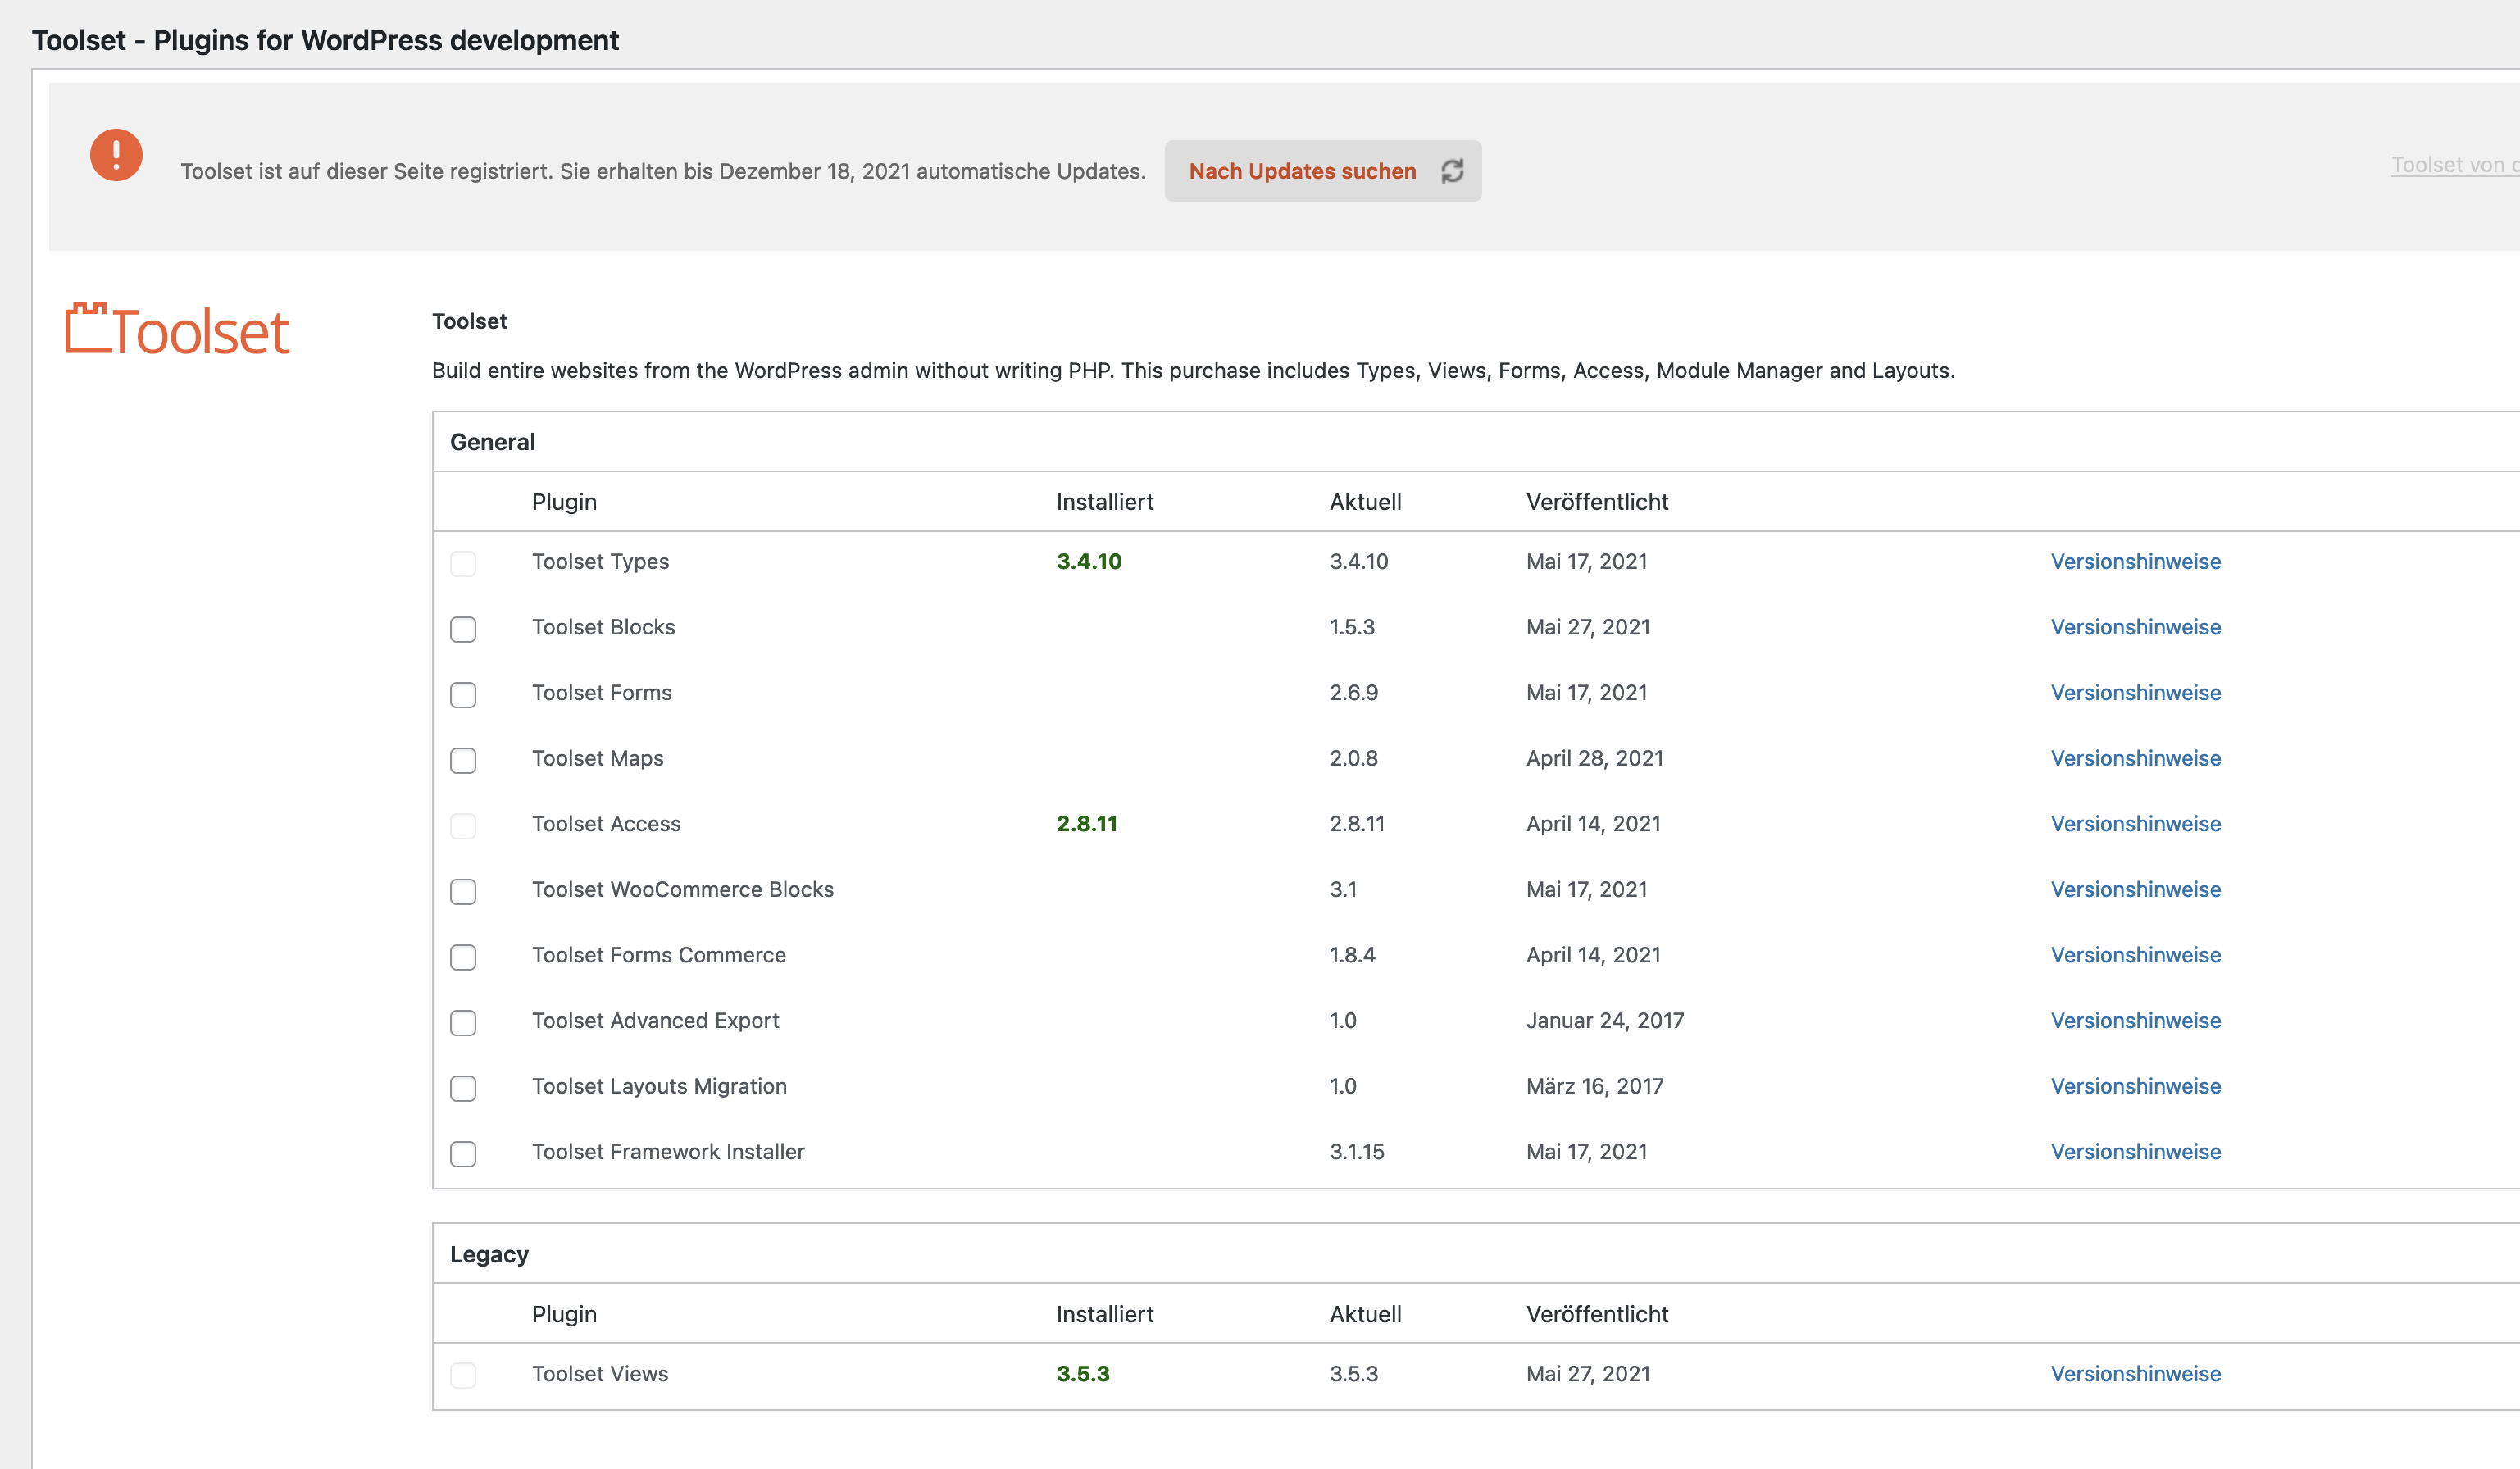The height and width of the screenshot is (1469, 2520).
Task: View Versionshinweise for Toolset Layouts Migration
Action: coord(2136,1086)
